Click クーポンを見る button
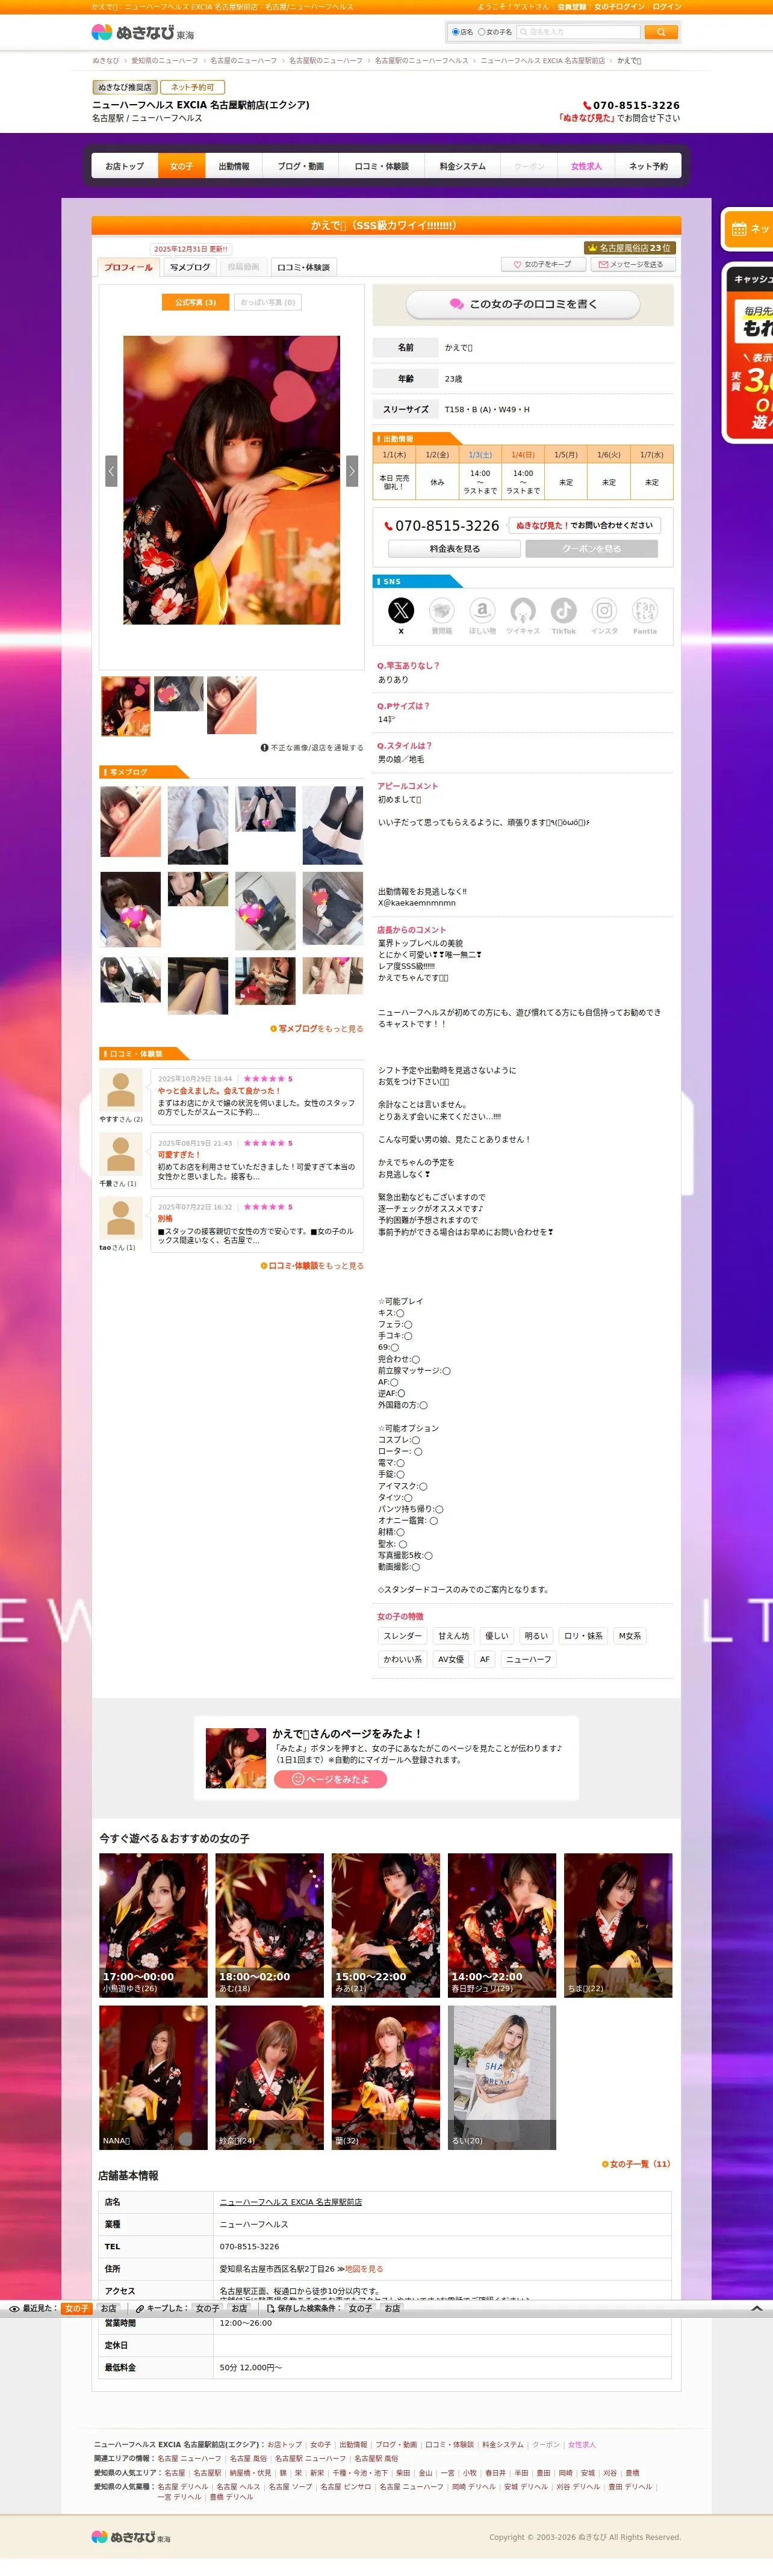773x2576 pixels. click(x=592, y=549)
